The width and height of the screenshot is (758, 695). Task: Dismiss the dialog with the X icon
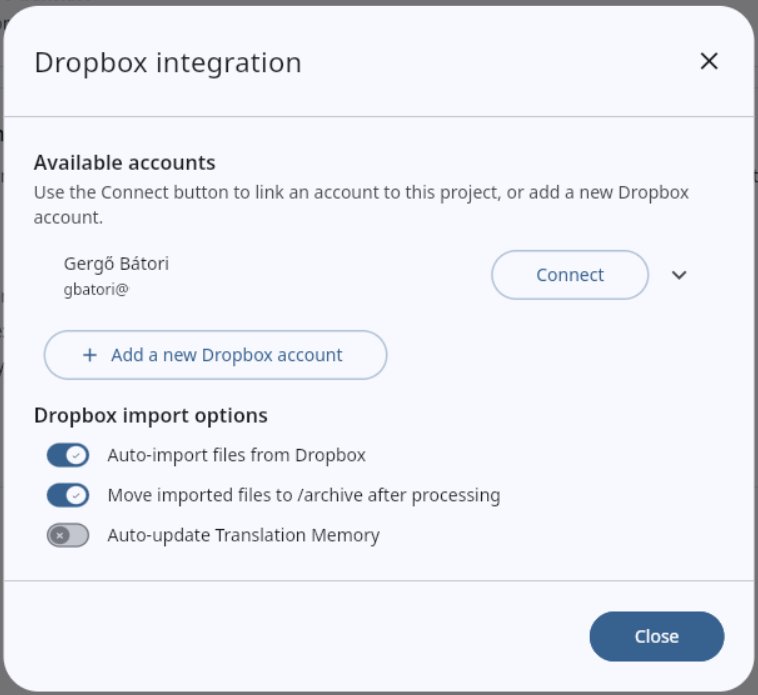(x=709, y=61)
